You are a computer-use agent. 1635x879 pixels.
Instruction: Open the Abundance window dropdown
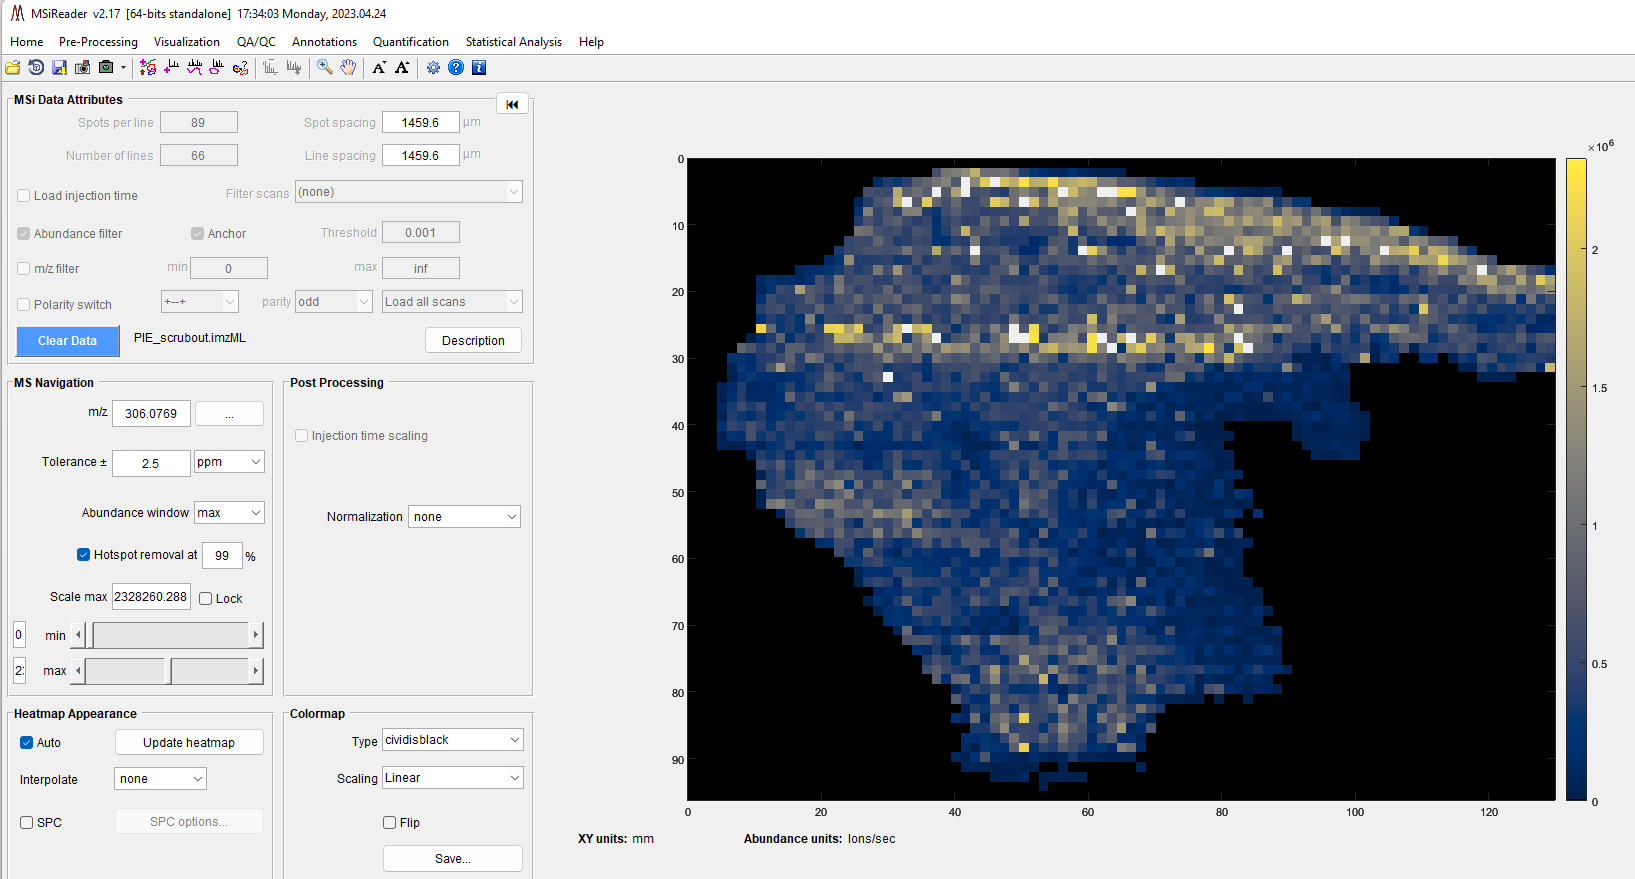(x=229, y=513)
